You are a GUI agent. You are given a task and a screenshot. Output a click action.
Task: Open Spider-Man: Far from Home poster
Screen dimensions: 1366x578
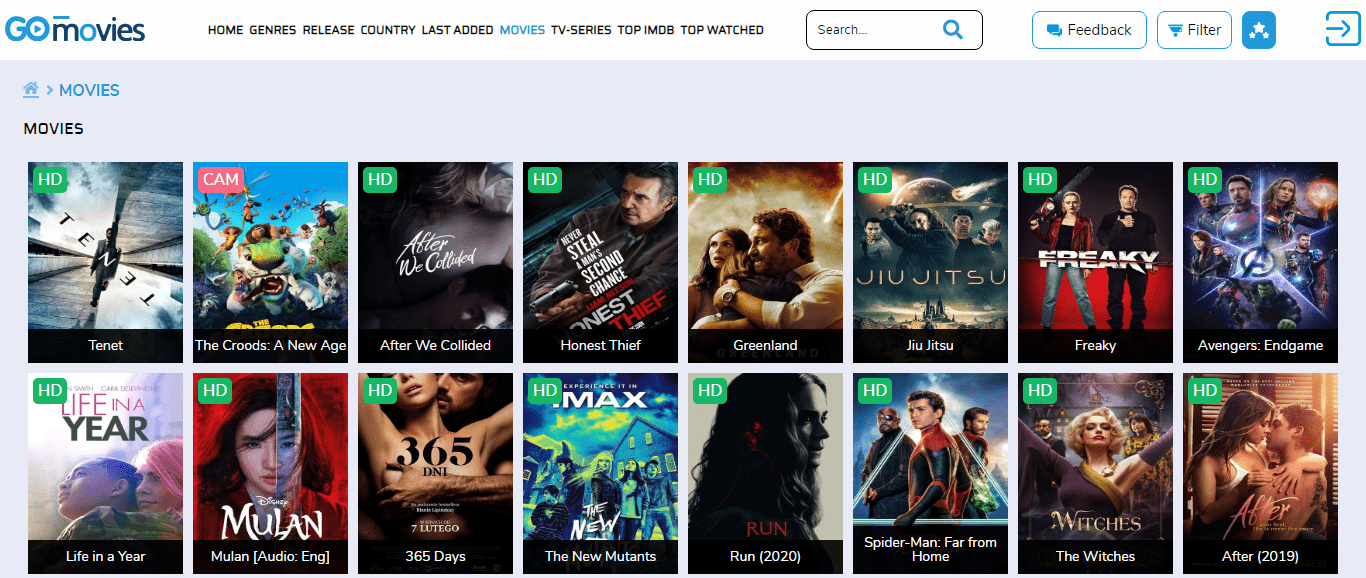(930, 473)
